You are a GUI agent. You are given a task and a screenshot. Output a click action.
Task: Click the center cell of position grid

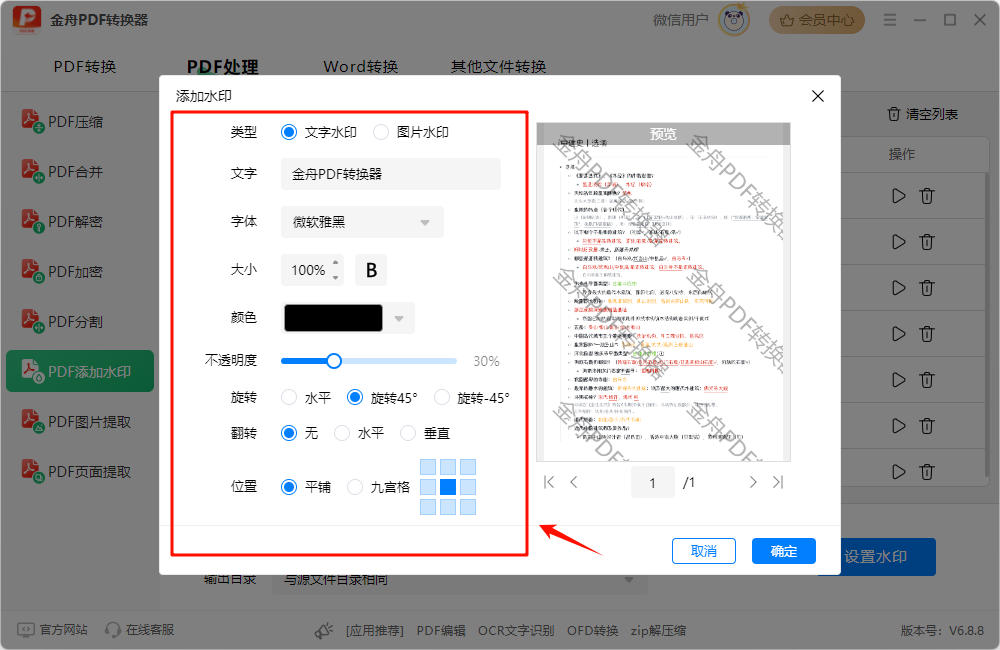pyautogui.click(x=448, y=487)
